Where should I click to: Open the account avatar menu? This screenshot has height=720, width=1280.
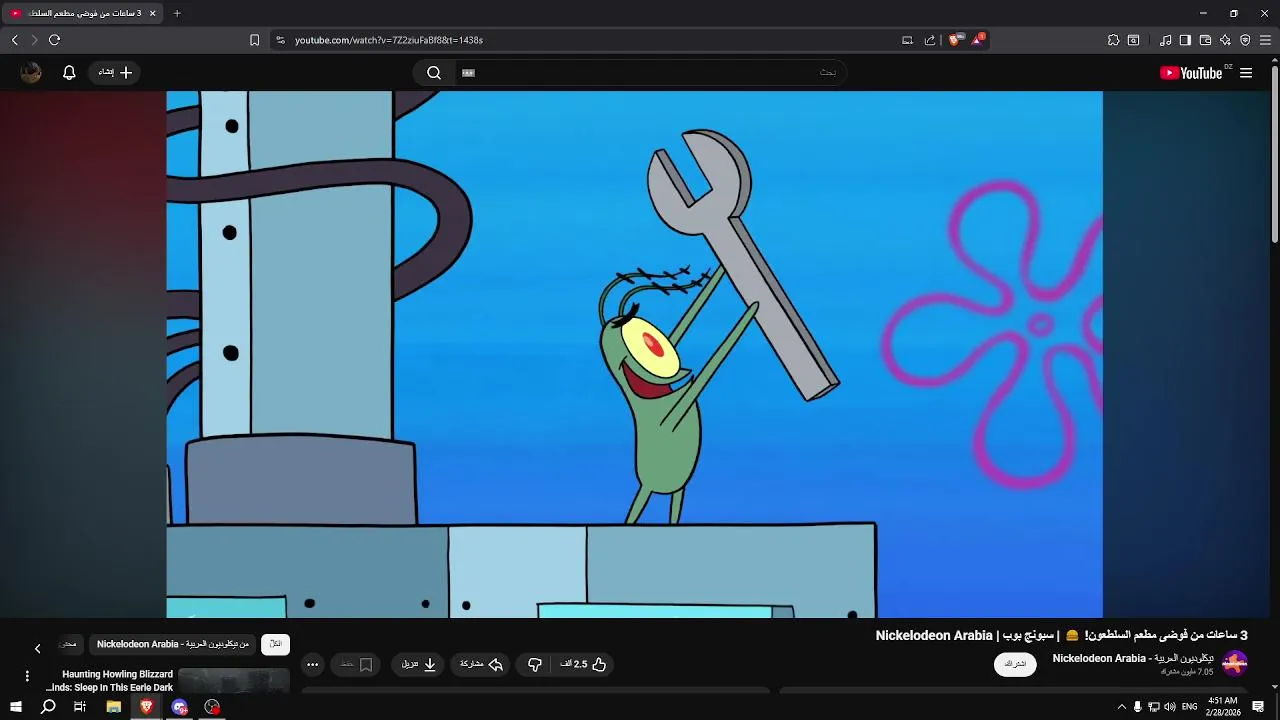(30, 72)
